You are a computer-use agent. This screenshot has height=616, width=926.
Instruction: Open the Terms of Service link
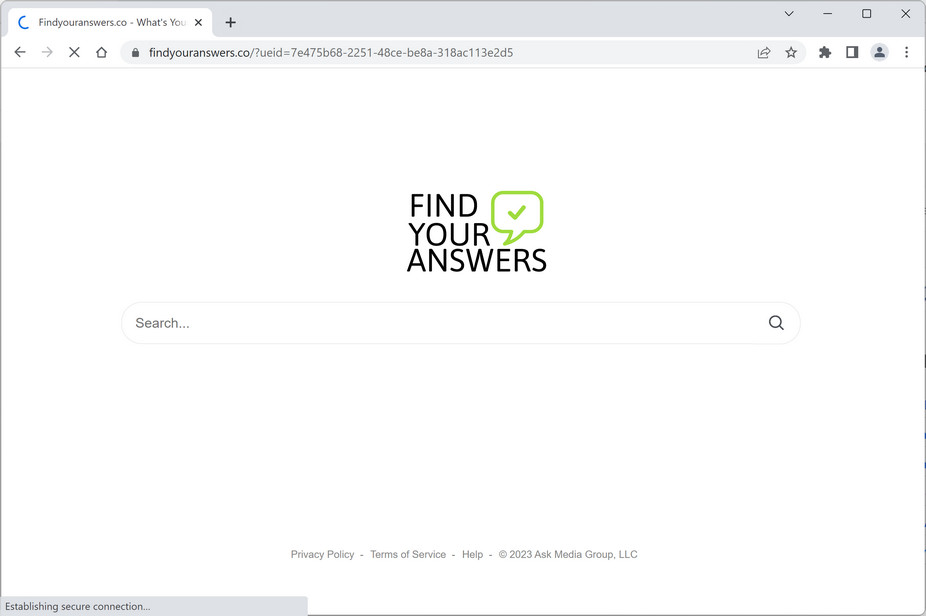[x=408, y=554]
